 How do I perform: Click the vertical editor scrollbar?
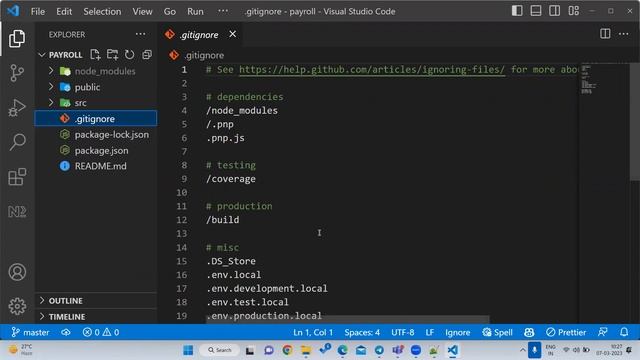(635, 121)
